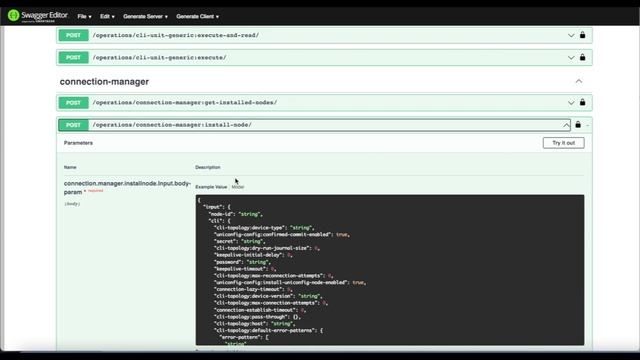The image size is (640, 360).
Task: Click the "password" line in example JSON
Action: click(242, 262)
